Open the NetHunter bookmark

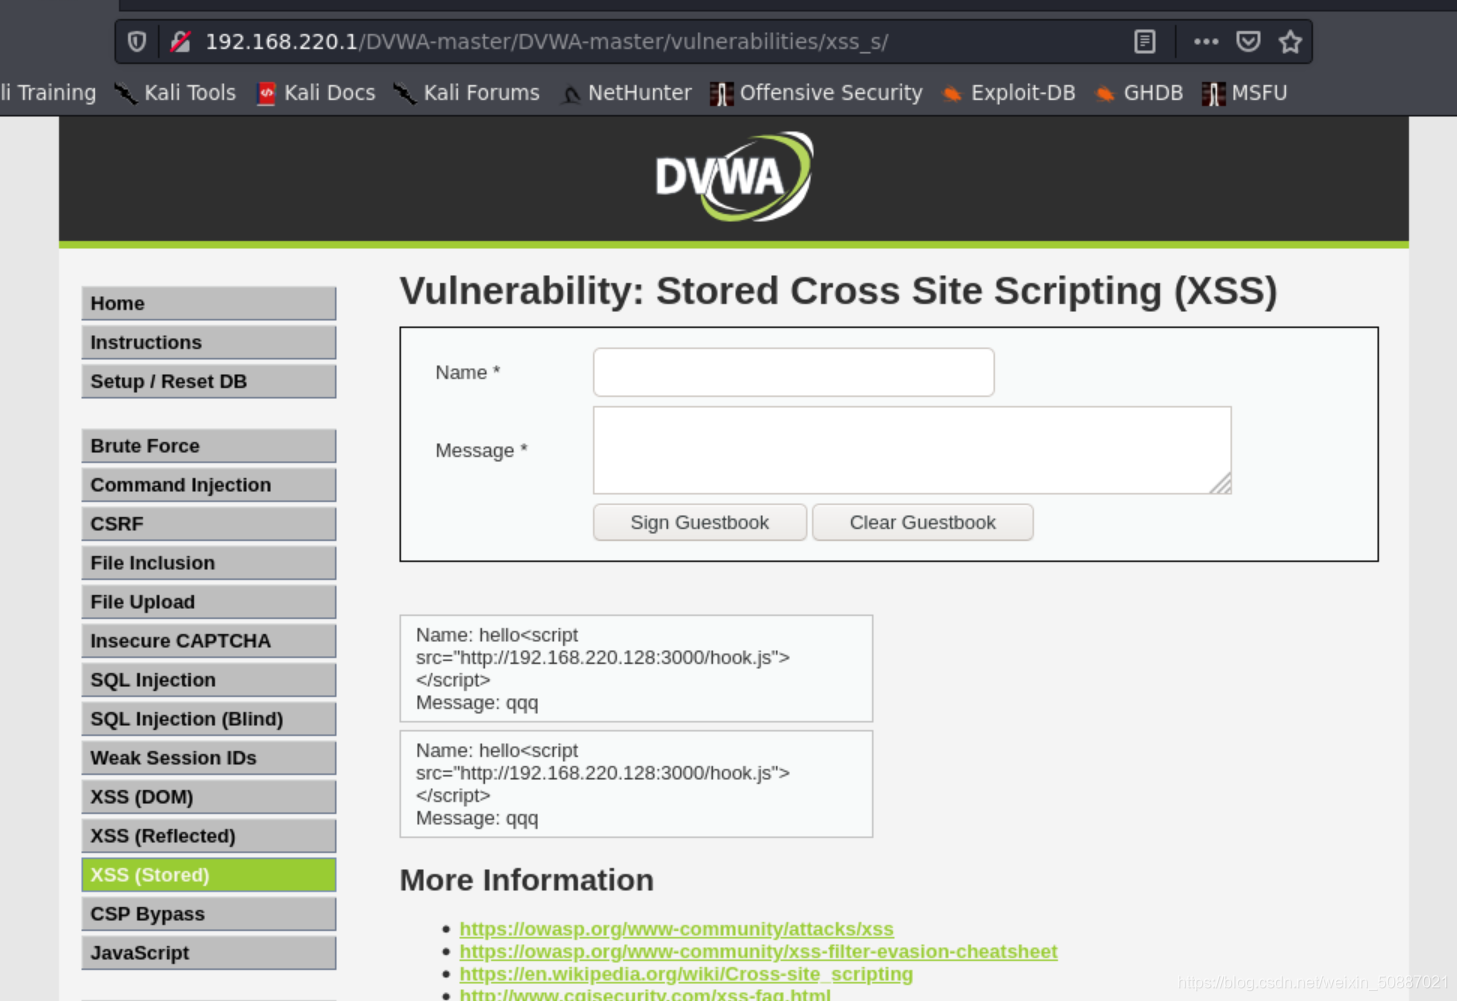tap(626, 93)
